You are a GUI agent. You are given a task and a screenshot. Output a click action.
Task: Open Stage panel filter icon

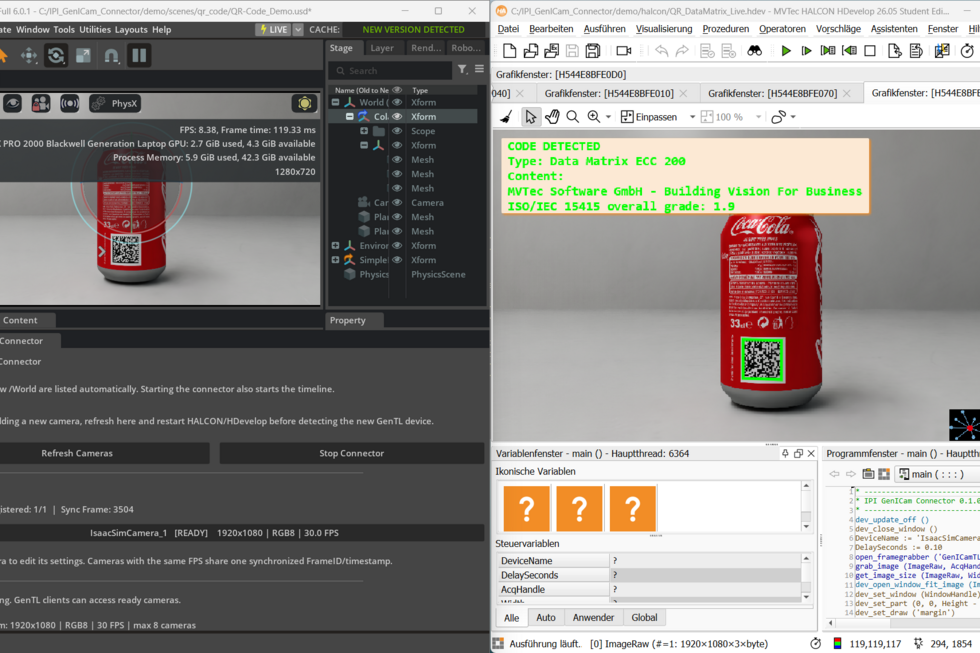462,69
